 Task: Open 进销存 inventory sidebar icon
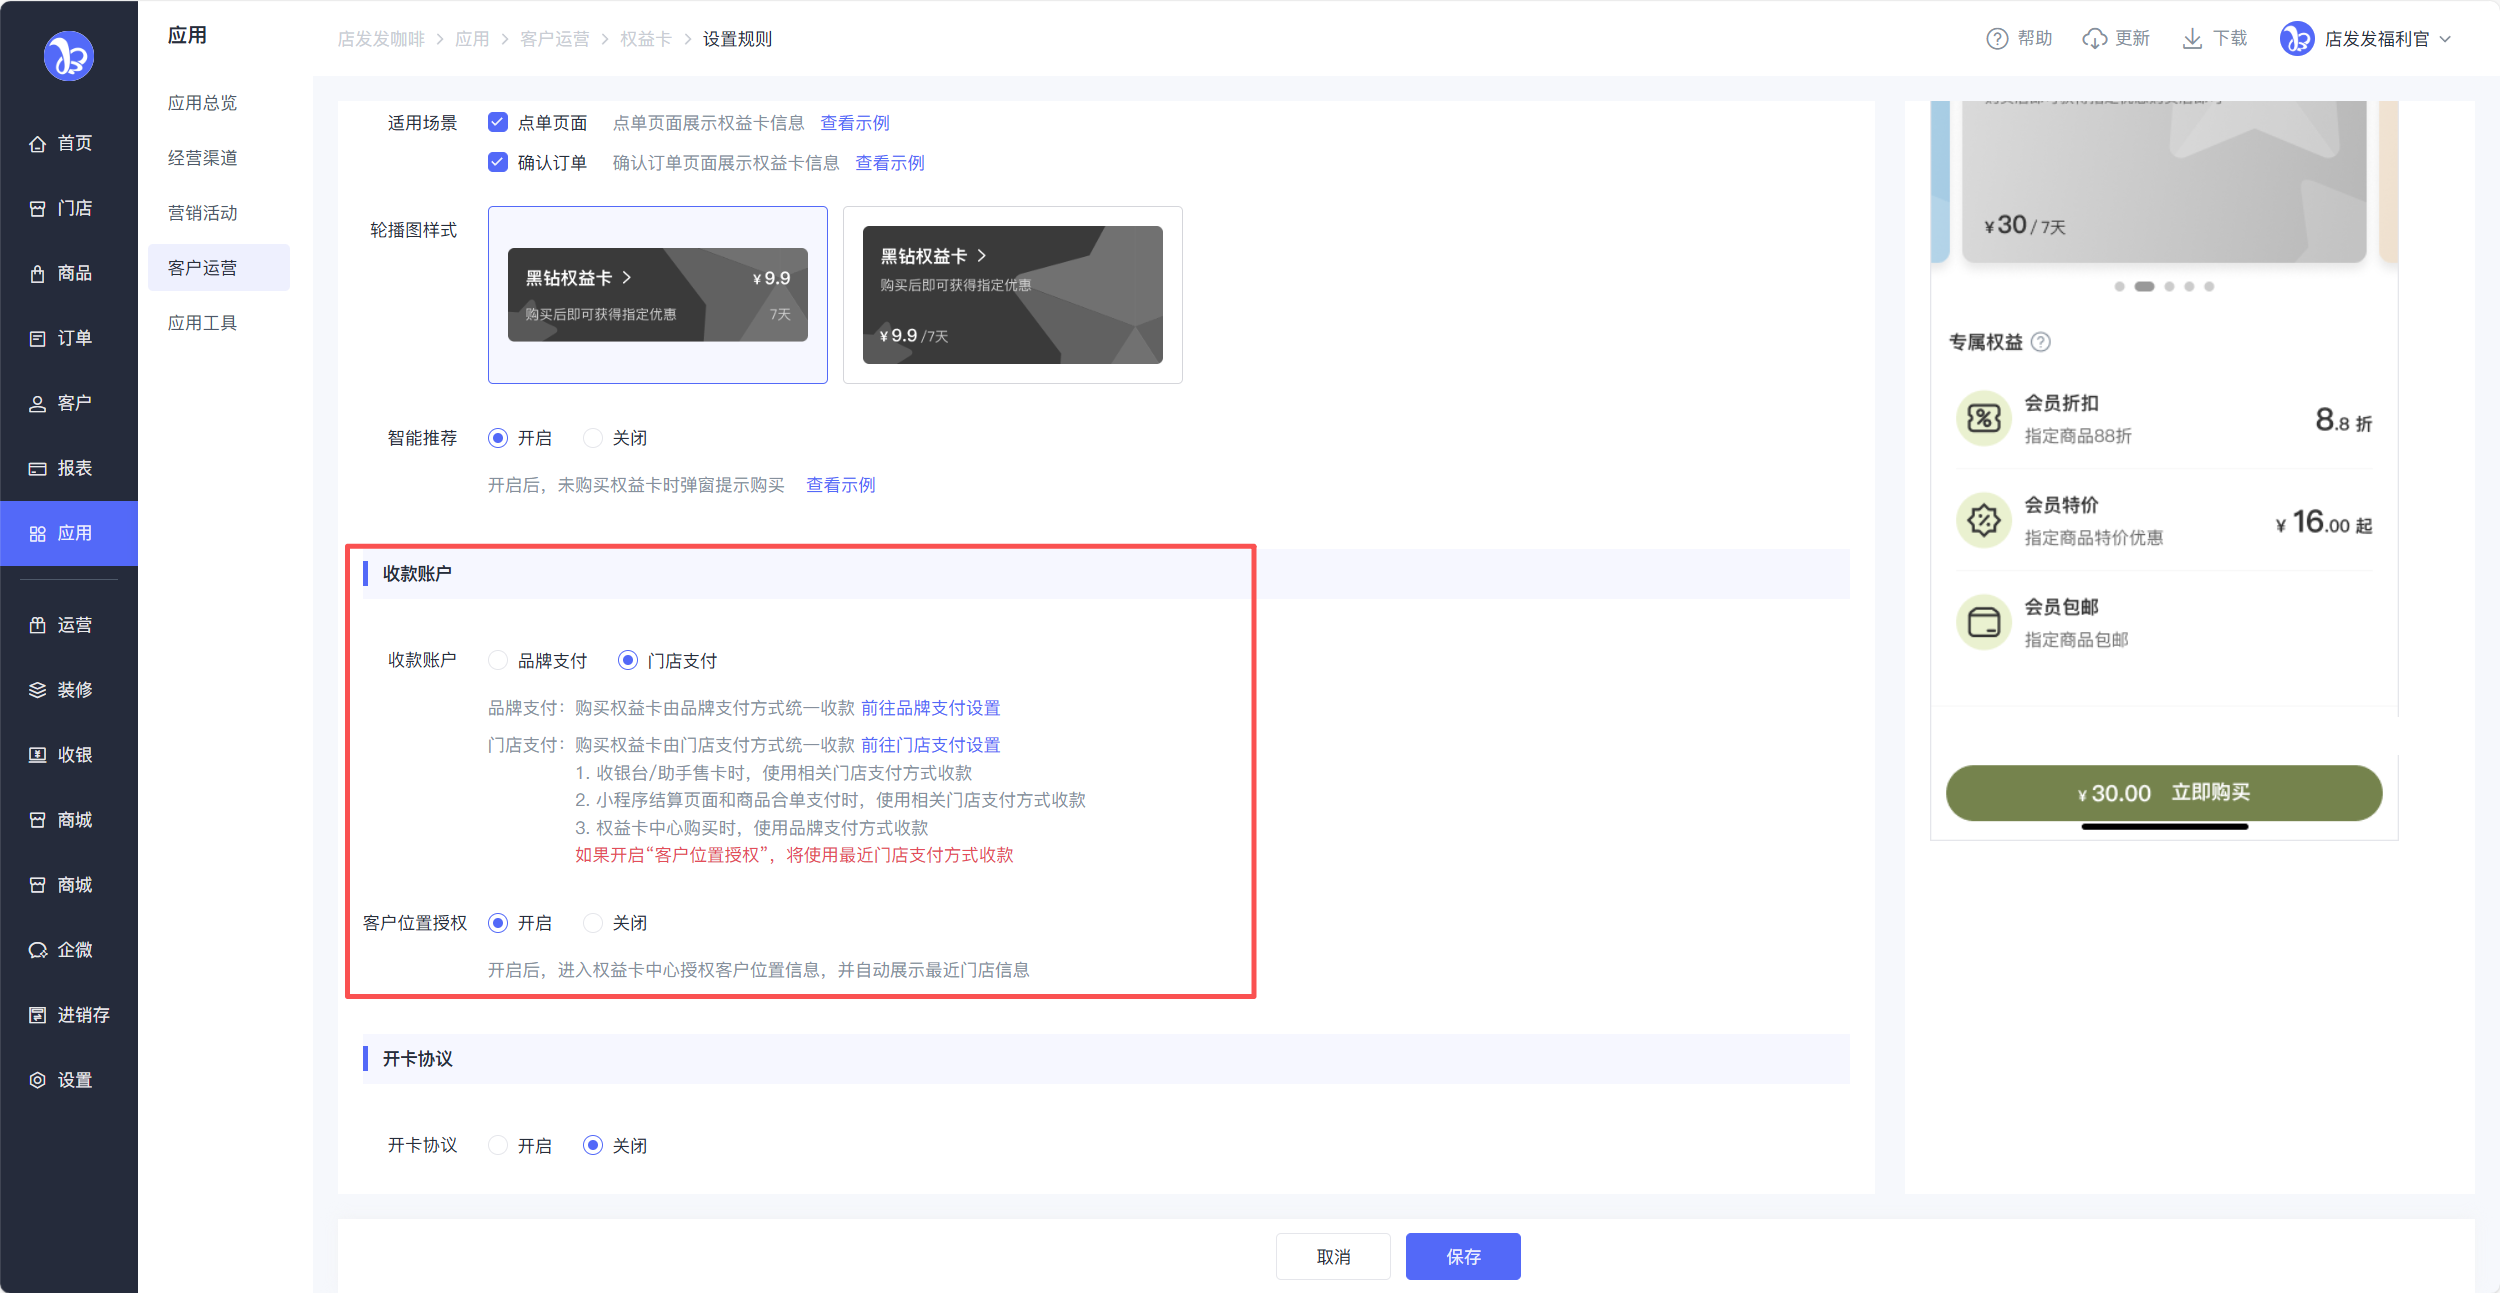point(38,1015)
